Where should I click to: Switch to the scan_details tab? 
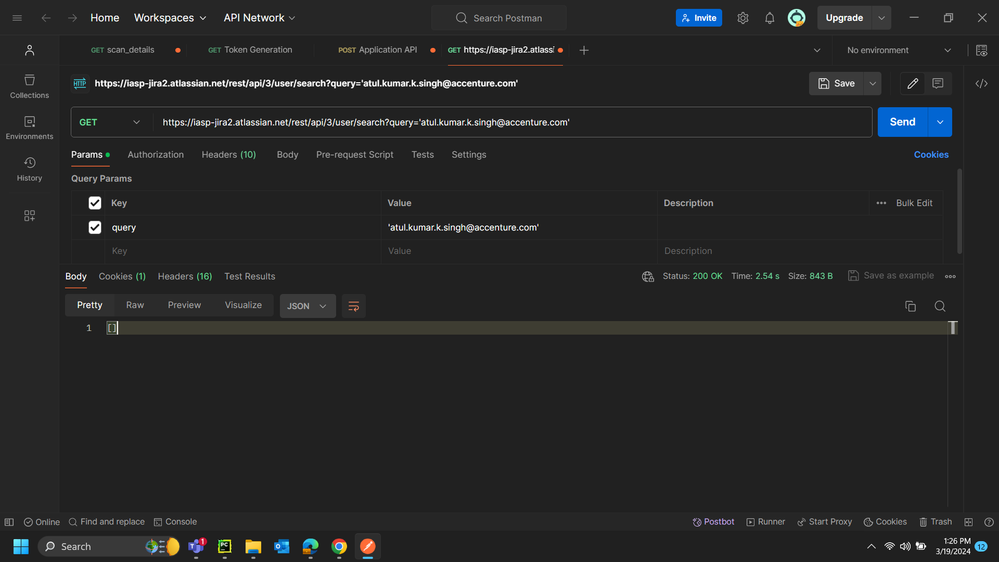pos(122,50)
